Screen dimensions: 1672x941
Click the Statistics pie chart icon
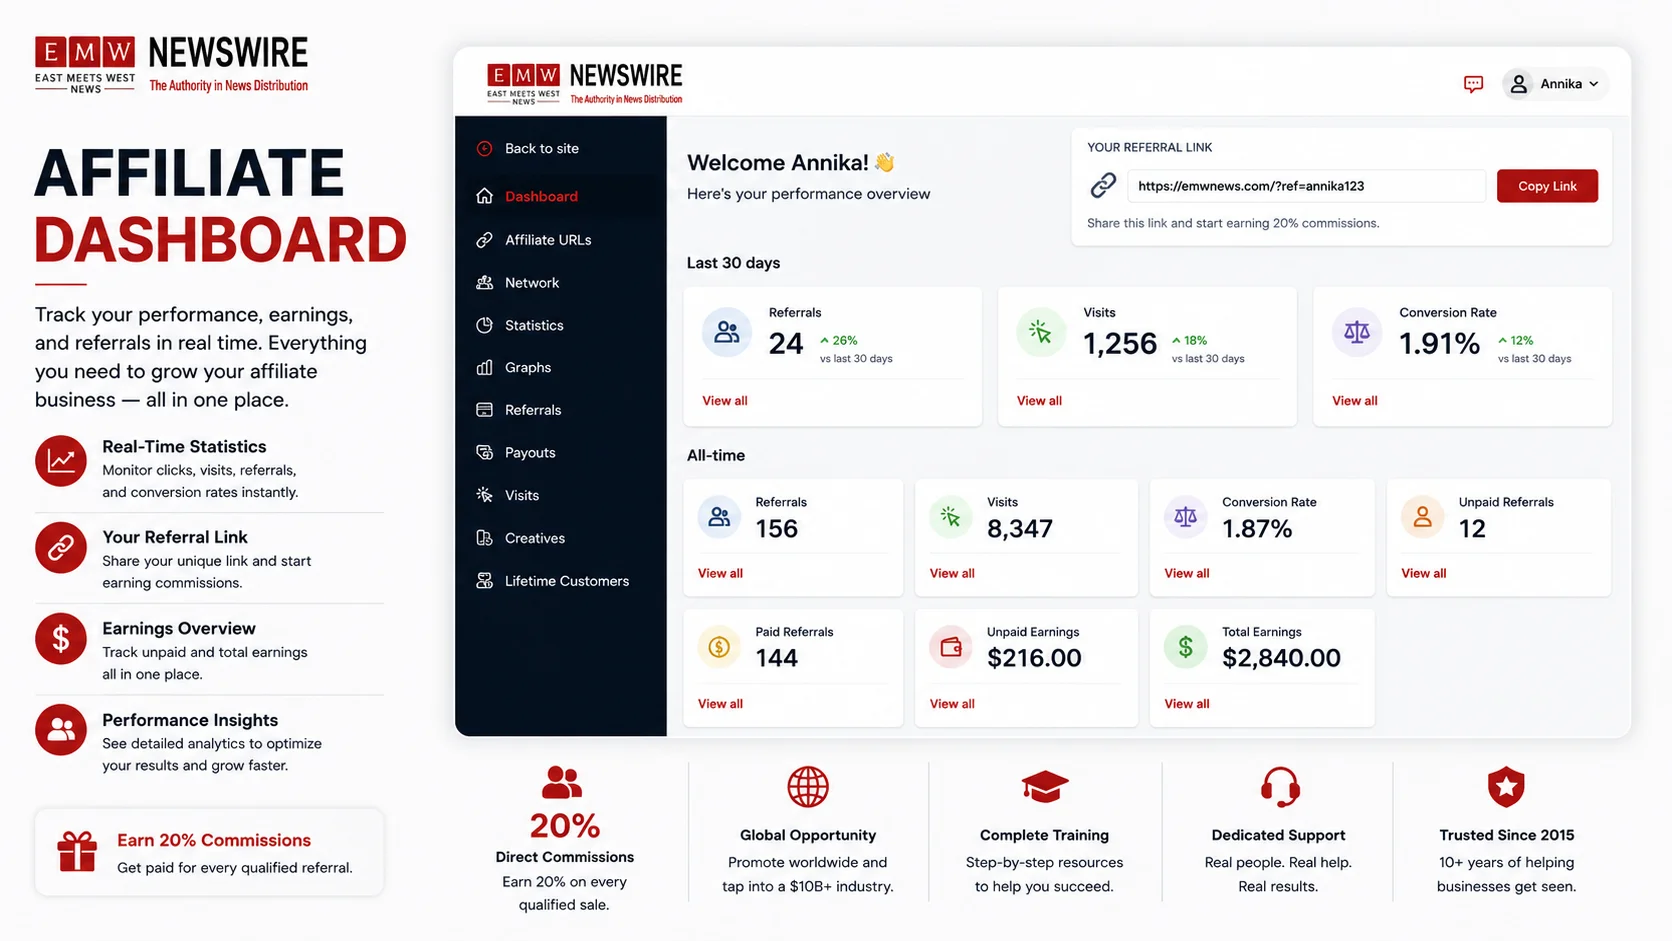point(485,325)
